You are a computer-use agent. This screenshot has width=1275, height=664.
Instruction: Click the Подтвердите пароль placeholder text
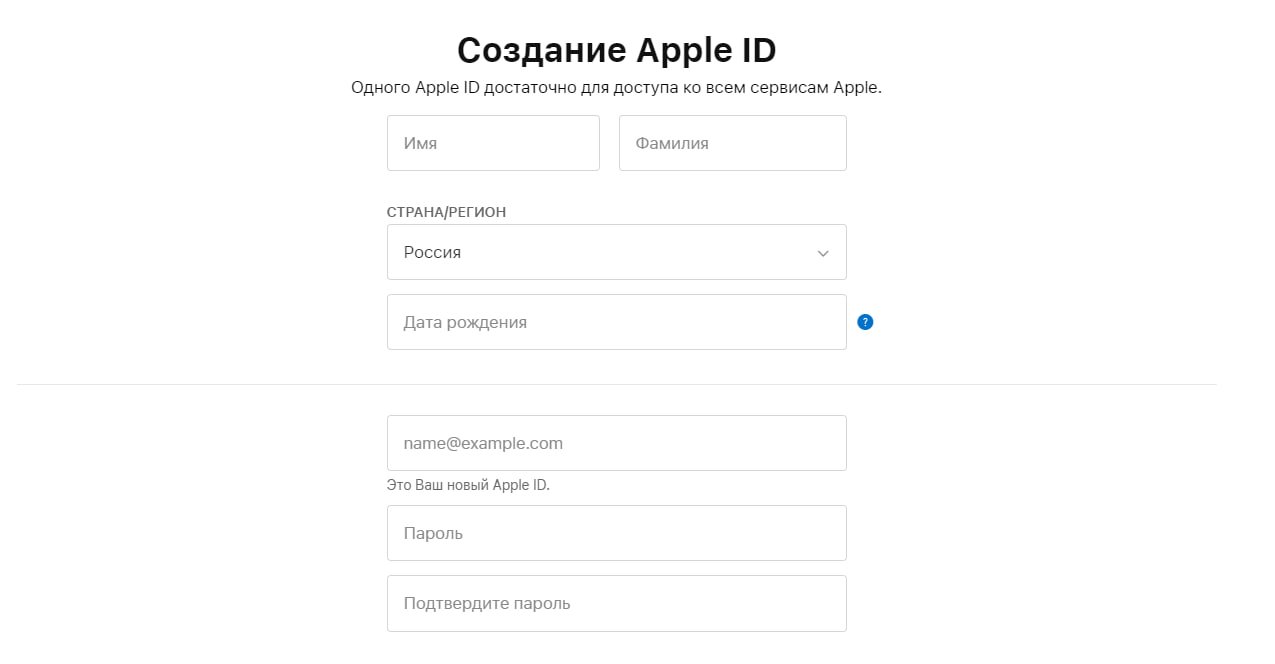tap(487, 604)
